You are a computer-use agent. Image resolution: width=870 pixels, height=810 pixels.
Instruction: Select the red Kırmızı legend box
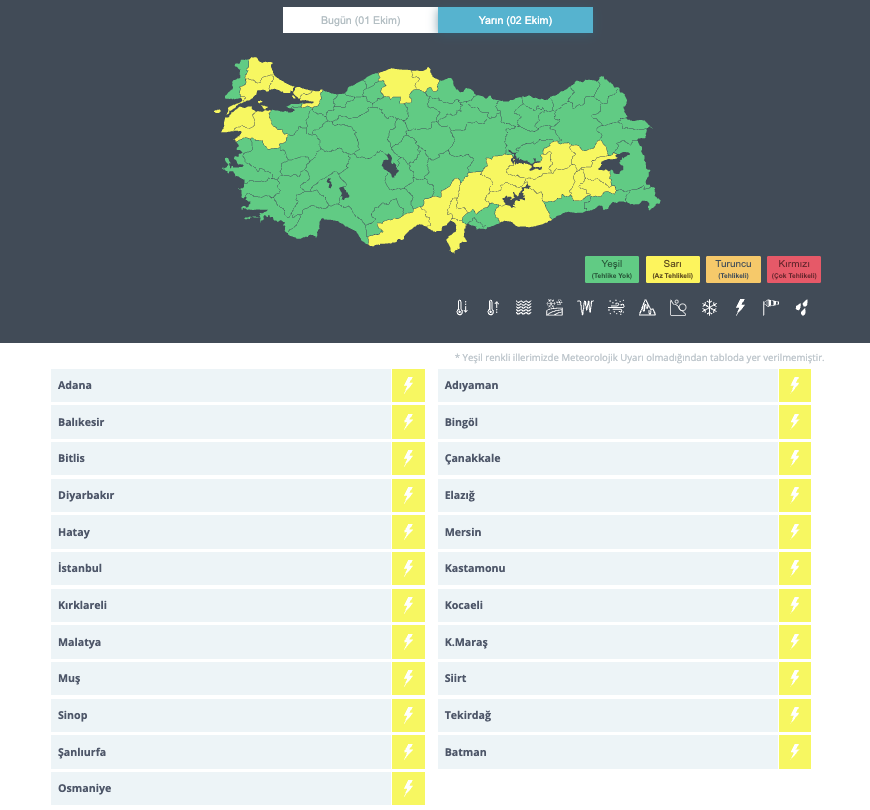[794, 269]
